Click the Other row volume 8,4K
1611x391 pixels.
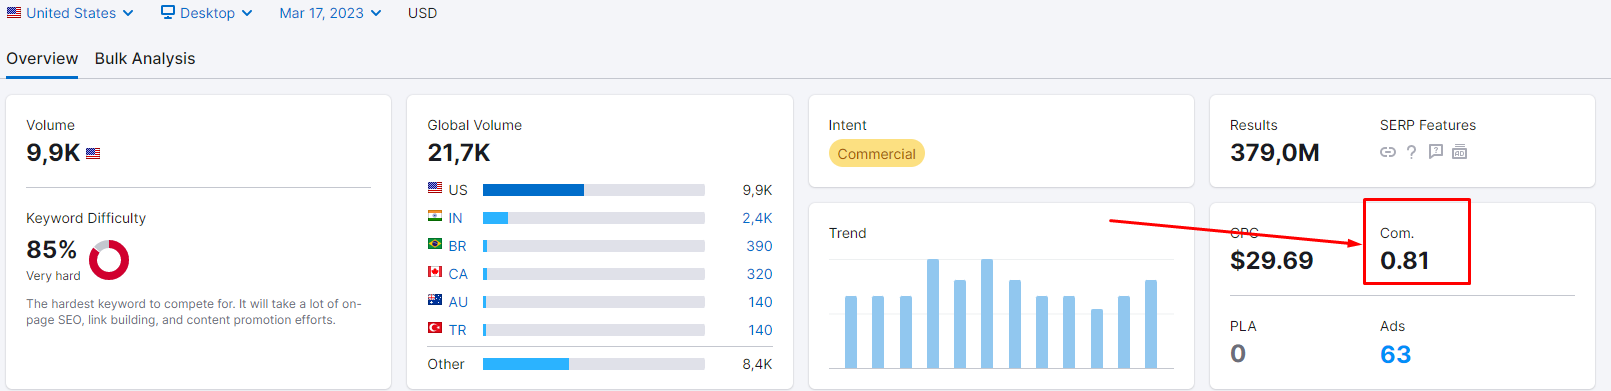757,364
